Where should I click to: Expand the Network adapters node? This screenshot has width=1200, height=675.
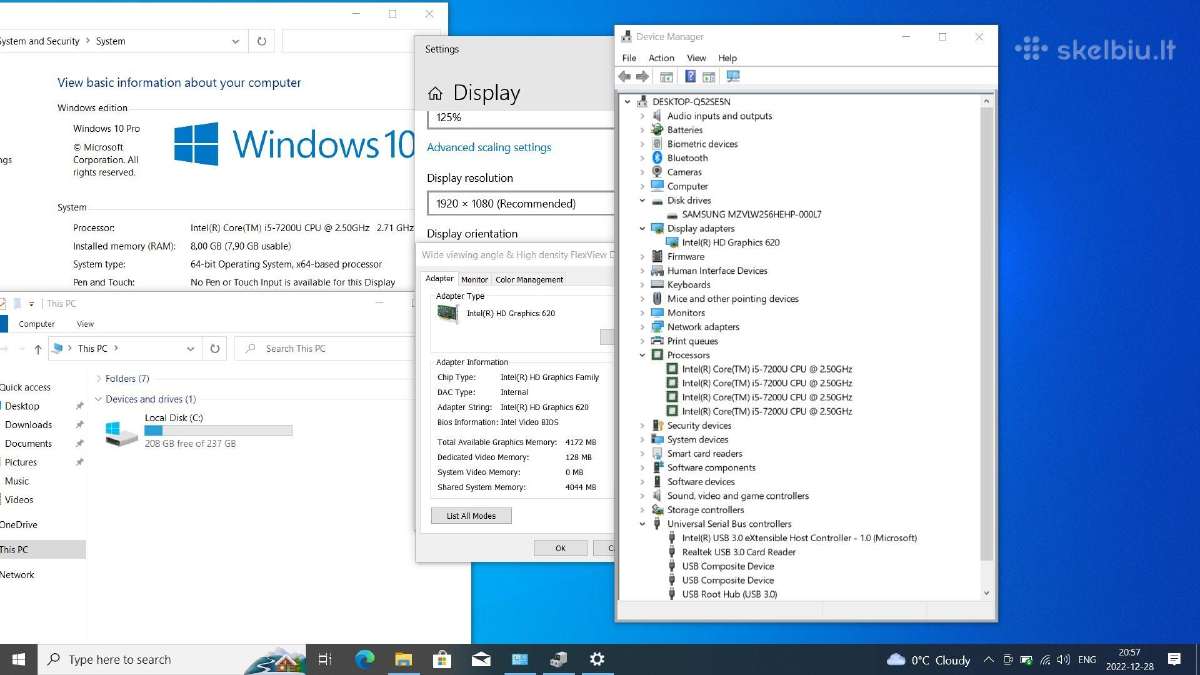[643, 327]
